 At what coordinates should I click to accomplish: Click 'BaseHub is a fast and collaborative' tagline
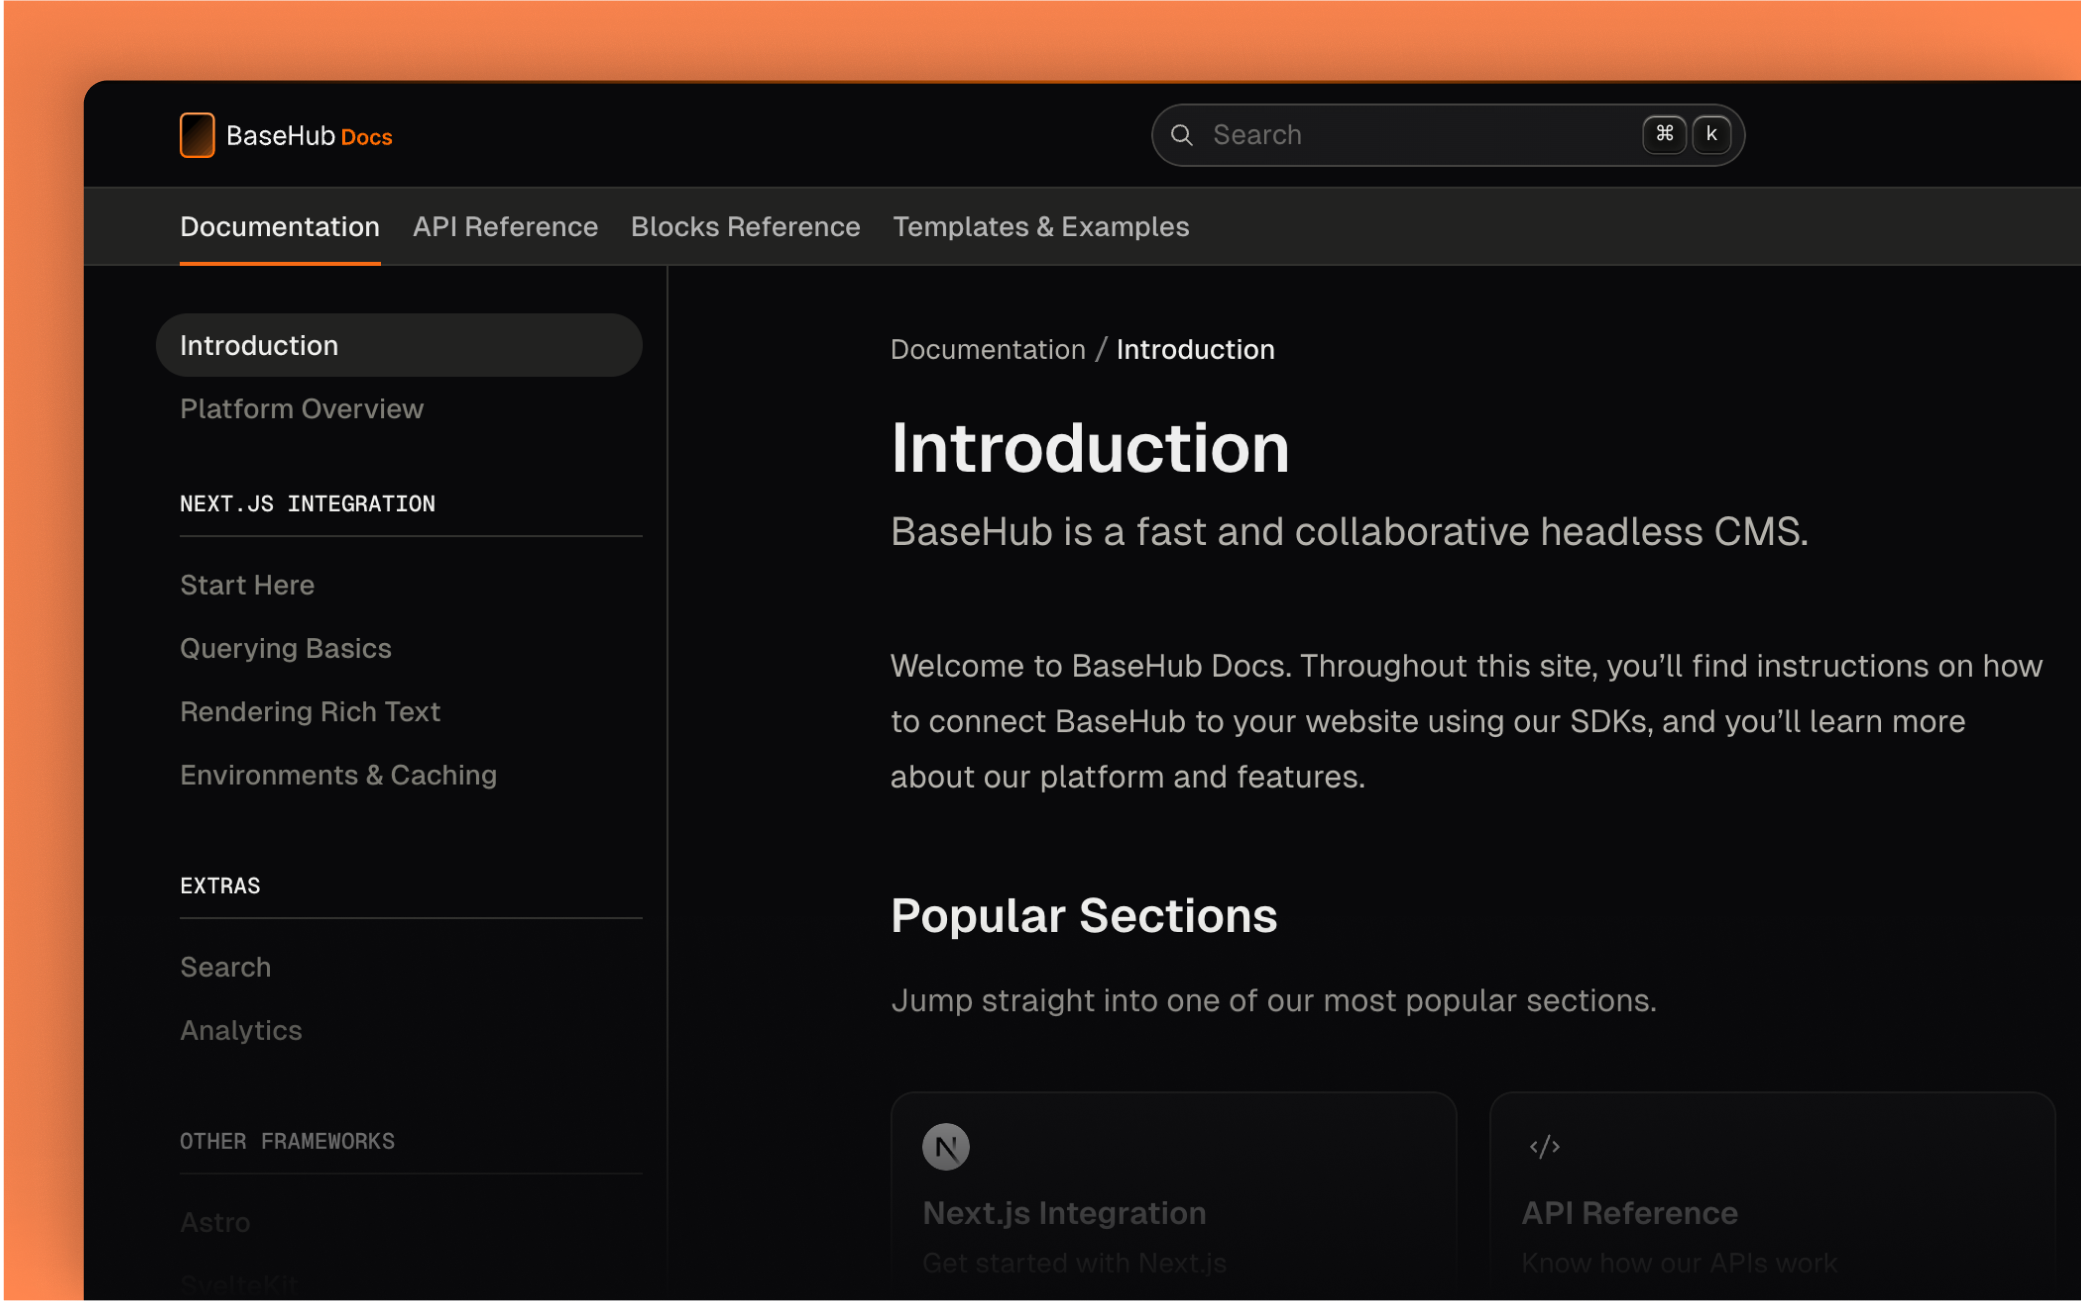click(1349, 531)
